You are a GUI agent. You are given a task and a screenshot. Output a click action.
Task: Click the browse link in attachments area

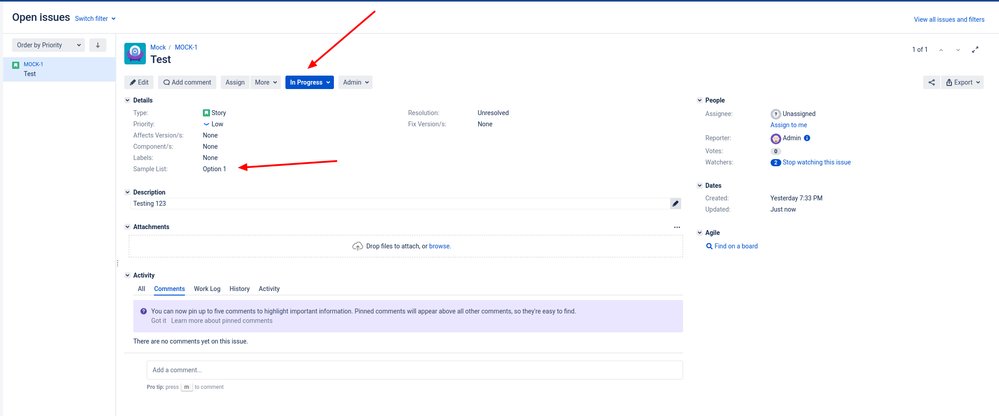point(440,246)
